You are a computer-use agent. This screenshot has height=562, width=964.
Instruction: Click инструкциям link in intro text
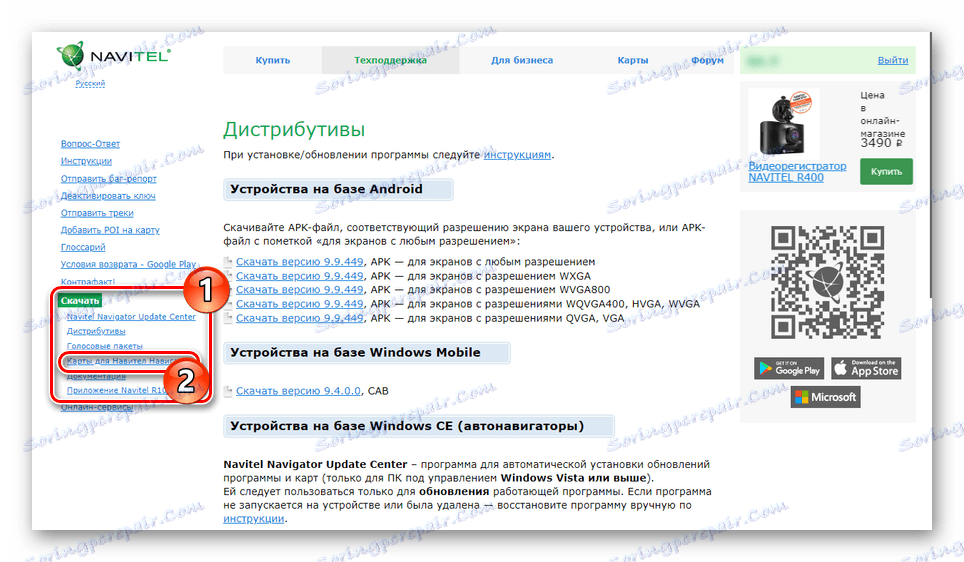pos(517,155)
